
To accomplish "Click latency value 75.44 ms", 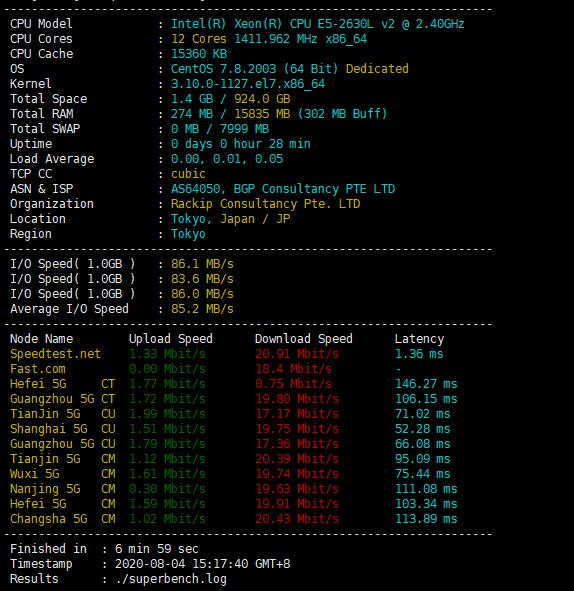I will click(422, 474).
